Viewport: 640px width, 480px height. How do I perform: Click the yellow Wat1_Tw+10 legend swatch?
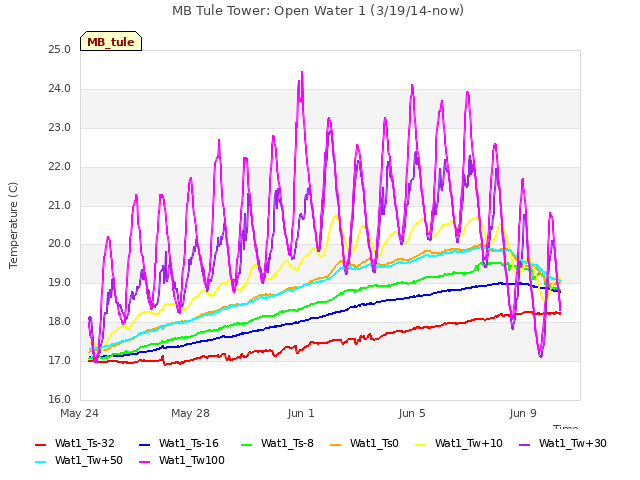coord(420,445)
